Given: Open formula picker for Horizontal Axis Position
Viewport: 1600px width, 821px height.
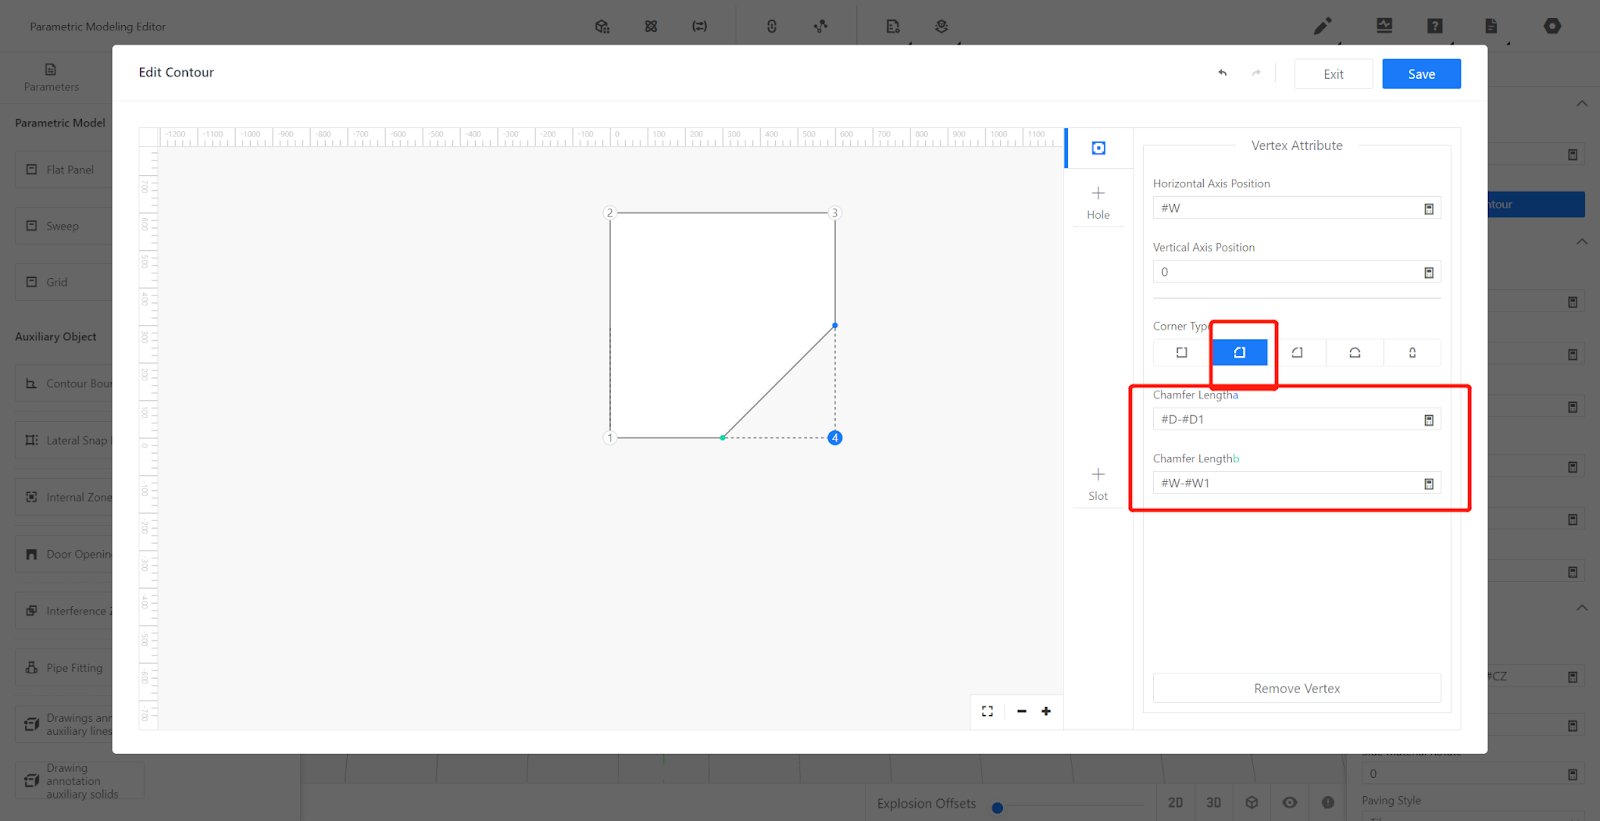Looking at the screenshot, I should point(1428,209).
